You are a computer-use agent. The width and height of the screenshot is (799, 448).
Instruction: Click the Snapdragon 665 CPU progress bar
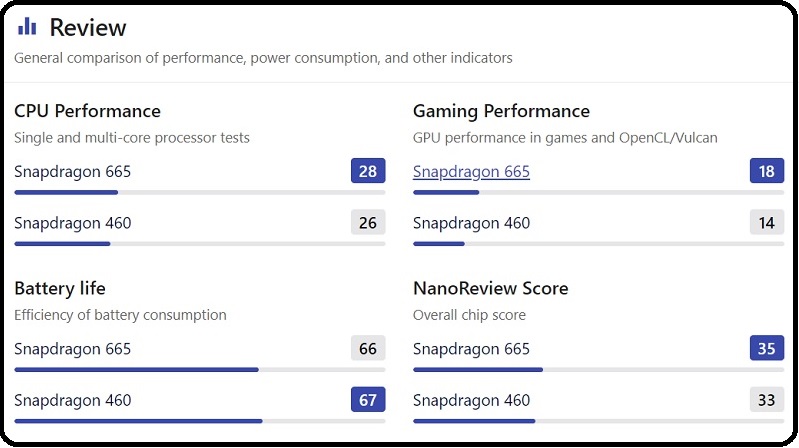coord(66,192)
